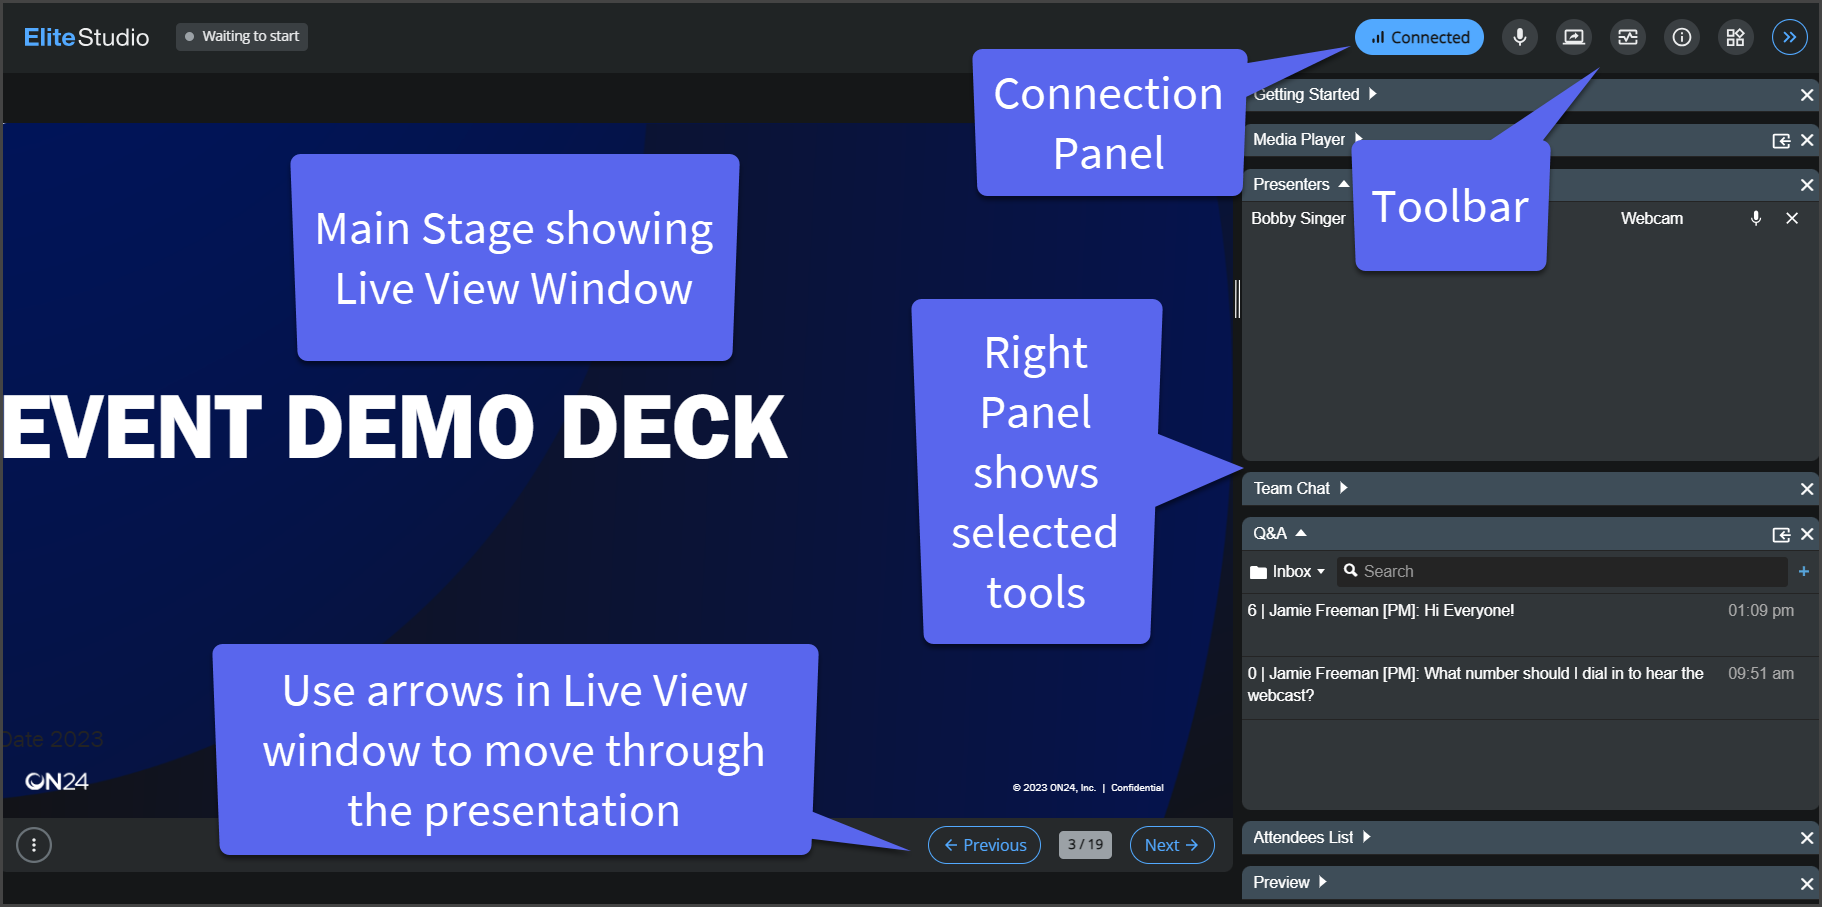The image size is (1822, 907).
Task: Click the Connected status indicator
Action: coord(1419,36)
